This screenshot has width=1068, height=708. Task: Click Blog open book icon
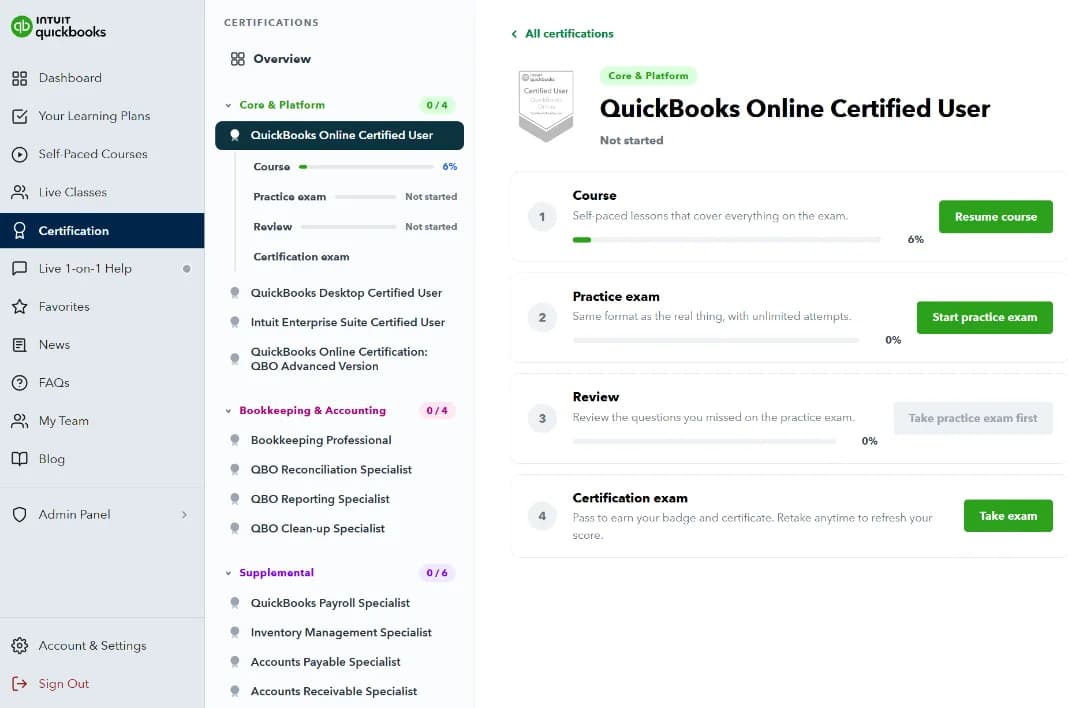click(20, 459)
